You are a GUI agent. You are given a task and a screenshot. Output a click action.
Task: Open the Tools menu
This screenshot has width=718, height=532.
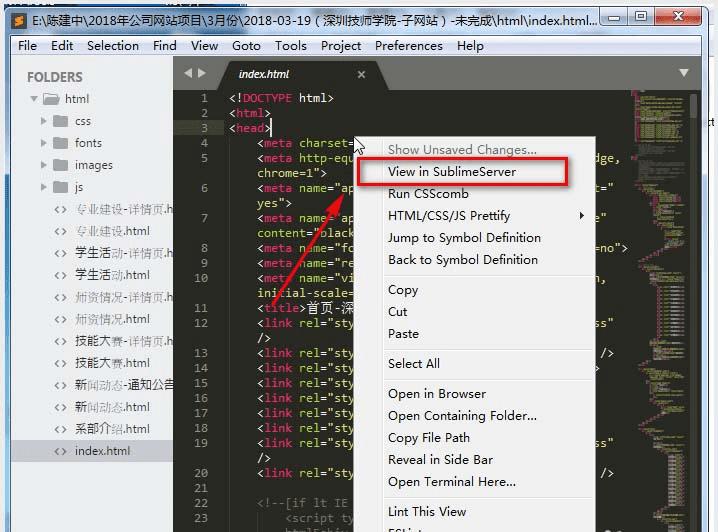[x=291, y=46]
